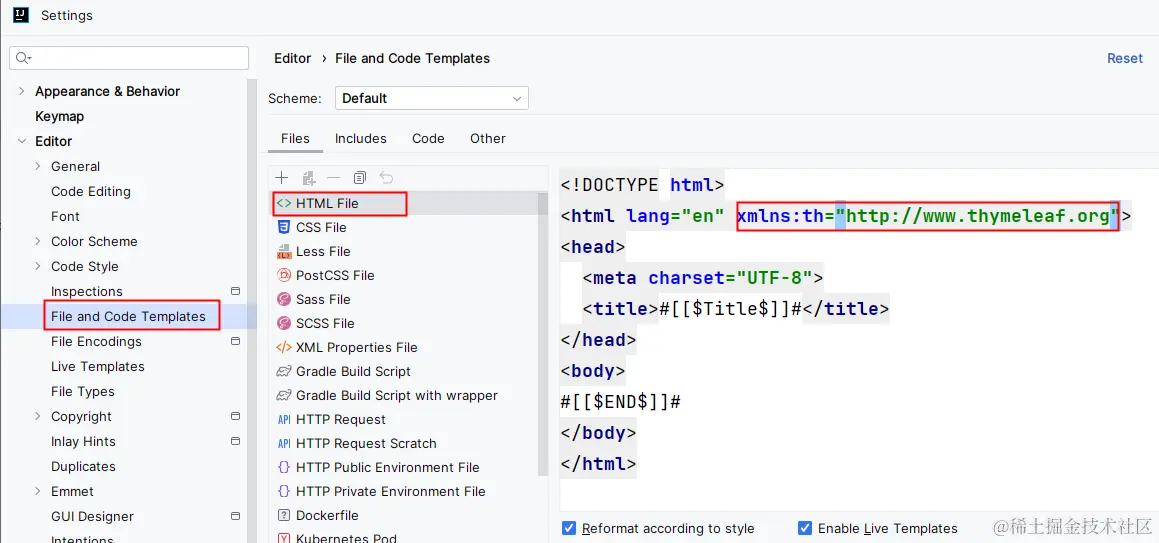Click the Less File icon
Screen dimensions: 1159x543
tap(283, 251)
